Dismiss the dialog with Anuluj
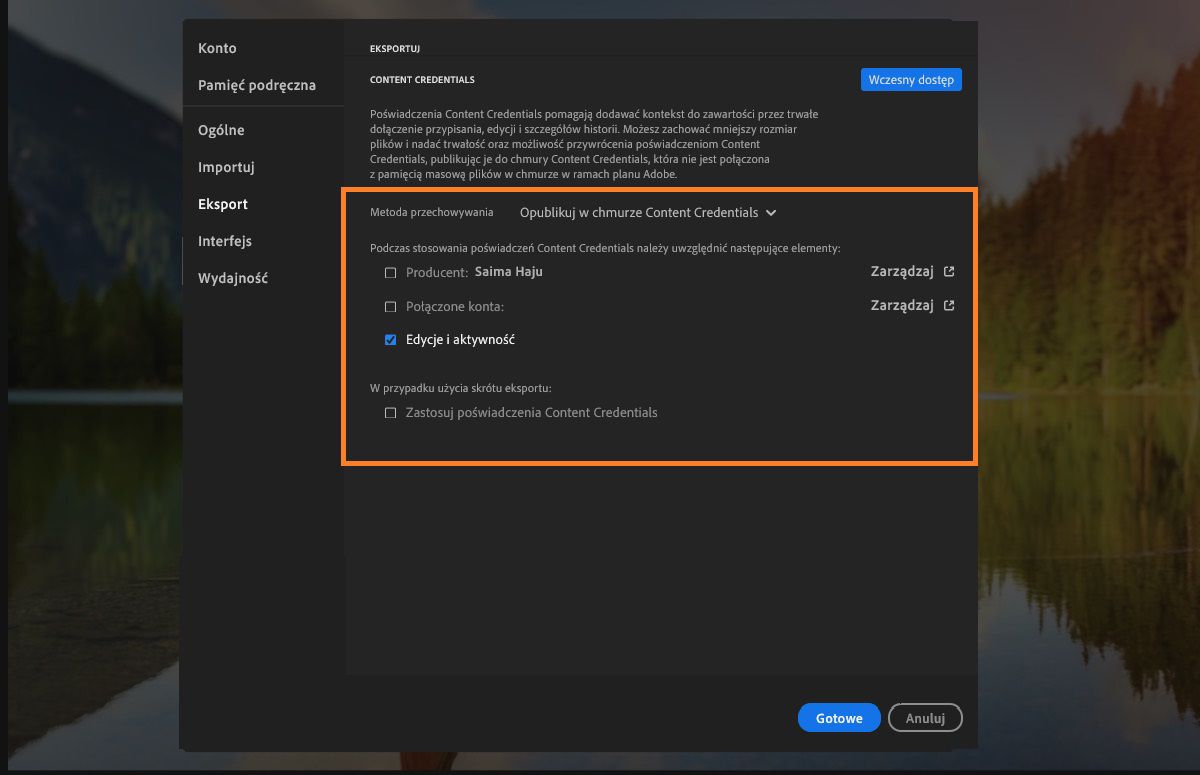This screenshot has height=775, width=1200. (925, 717)
